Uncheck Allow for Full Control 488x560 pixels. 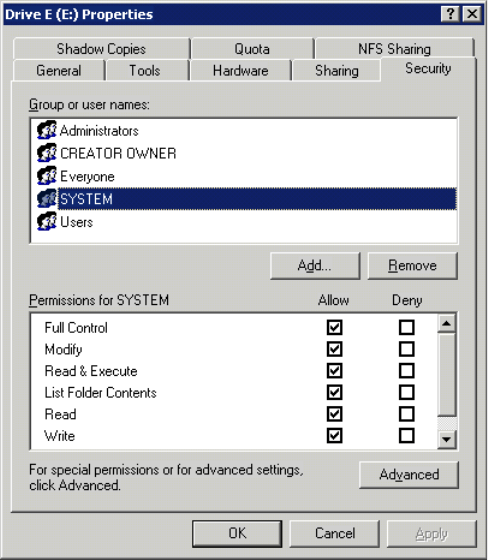pyautogui.click(x=334, y=327)
